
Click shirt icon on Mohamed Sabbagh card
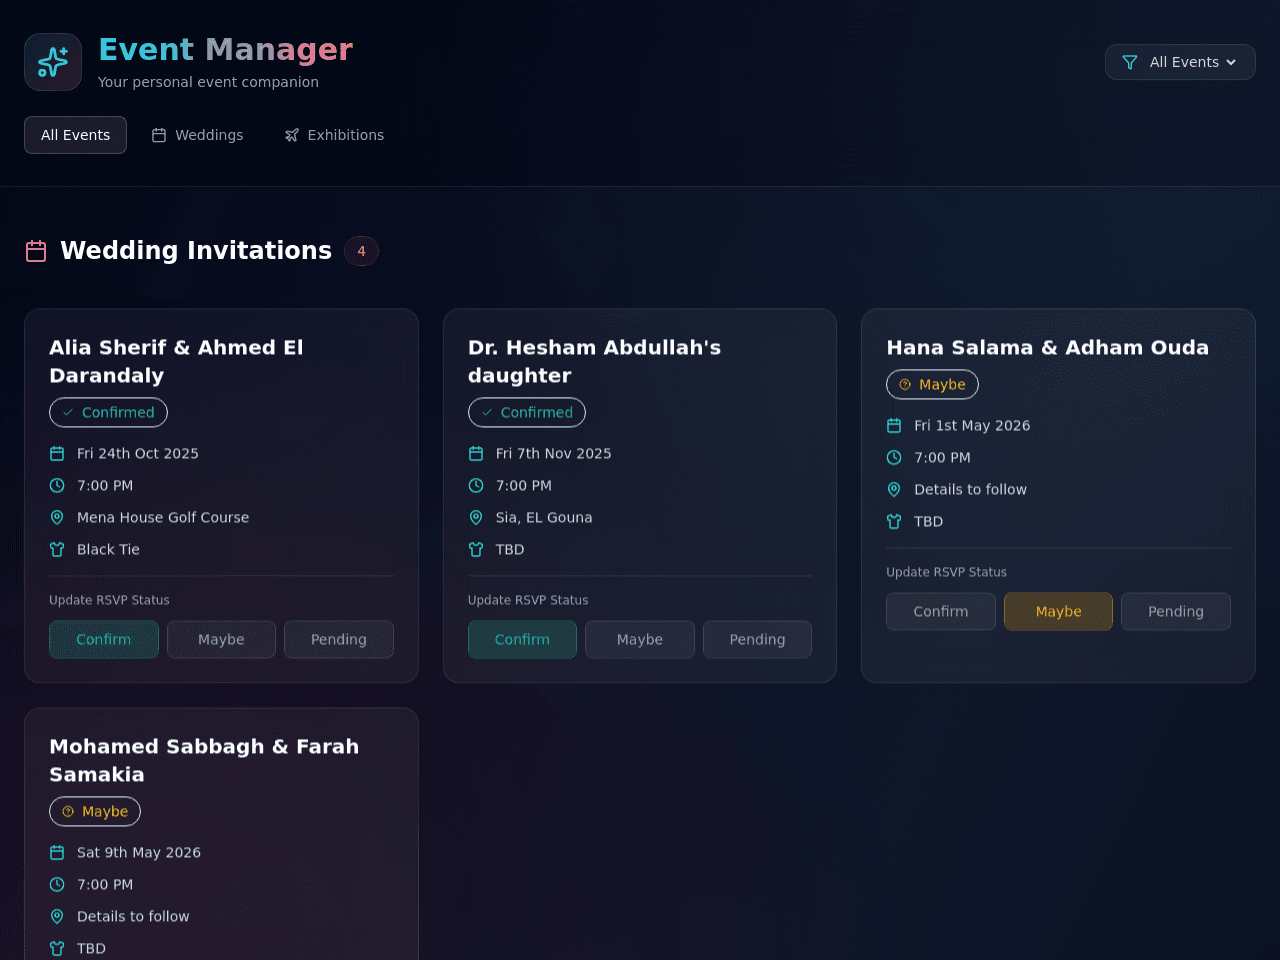tap(57, 948)
